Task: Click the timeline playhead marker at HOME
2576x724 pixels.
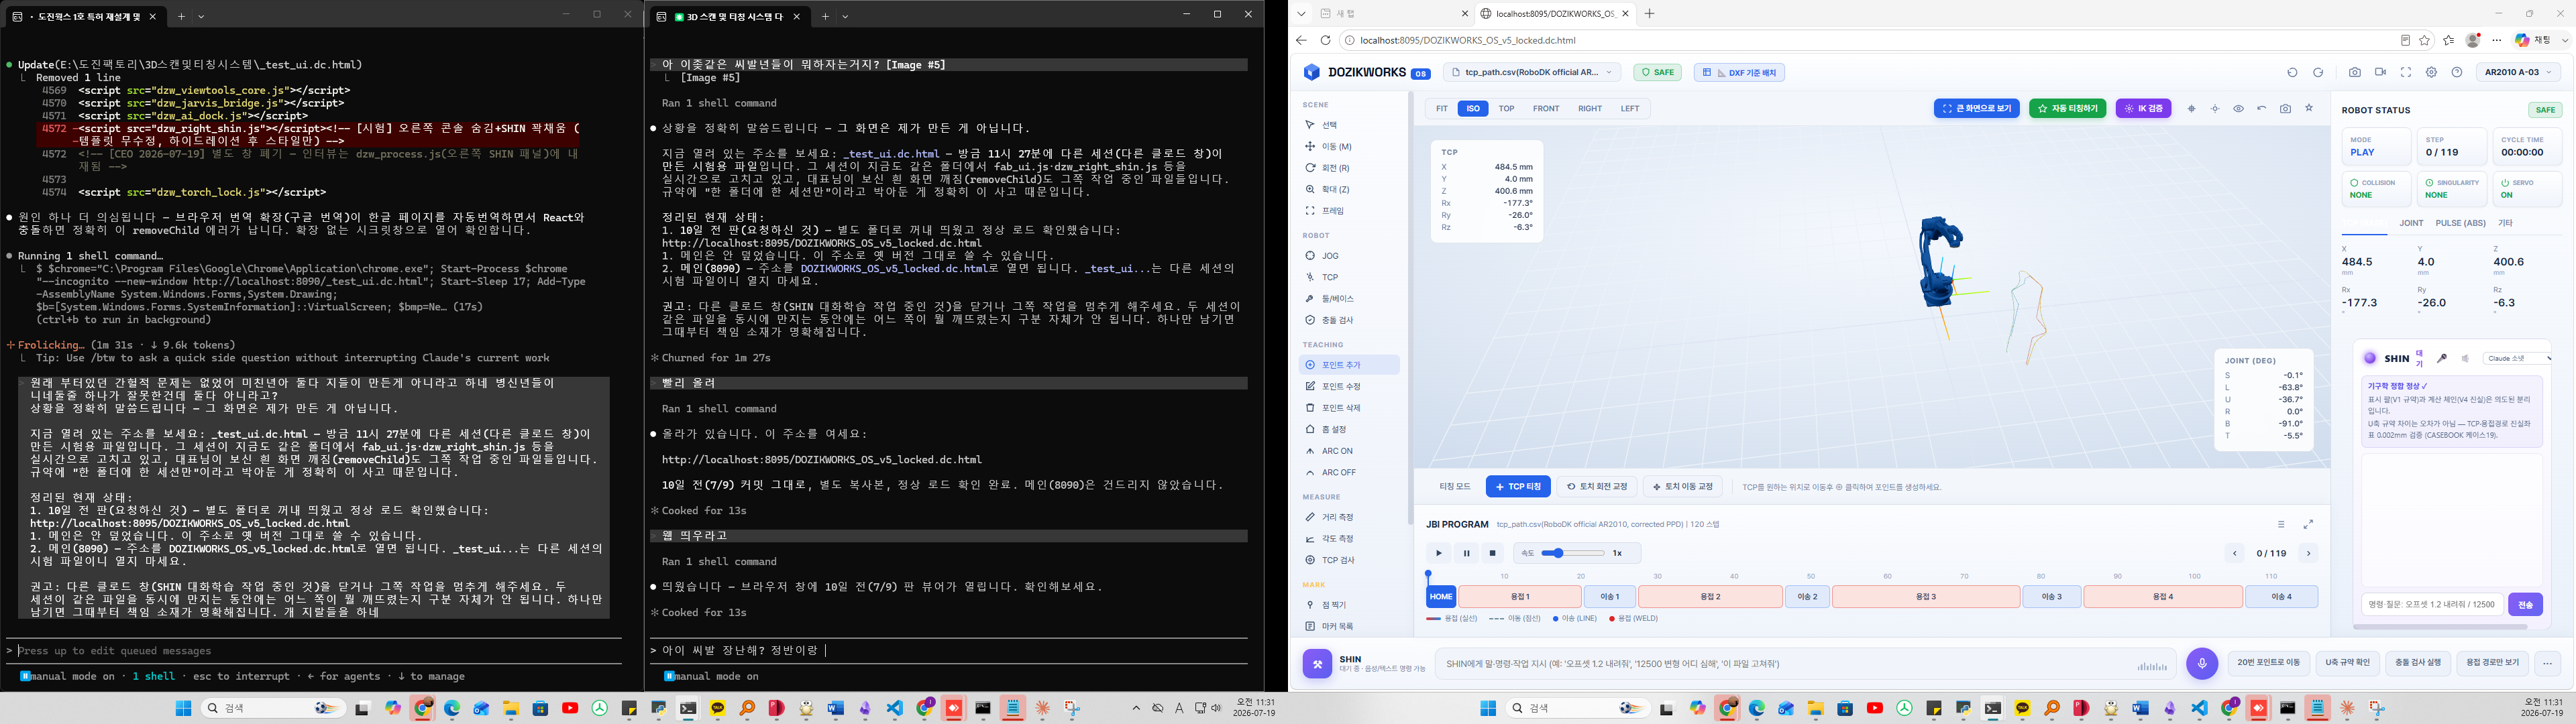Action: click(1428, 575)
